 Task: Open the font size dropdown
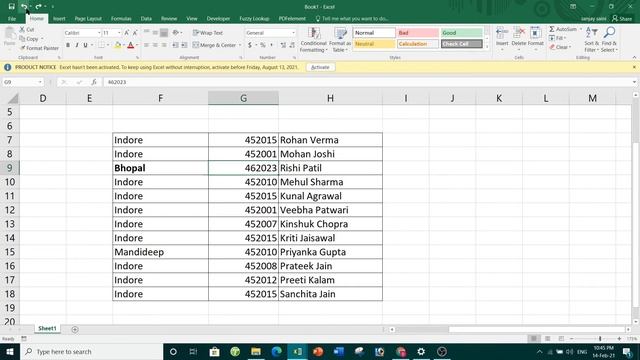(119, 33)
